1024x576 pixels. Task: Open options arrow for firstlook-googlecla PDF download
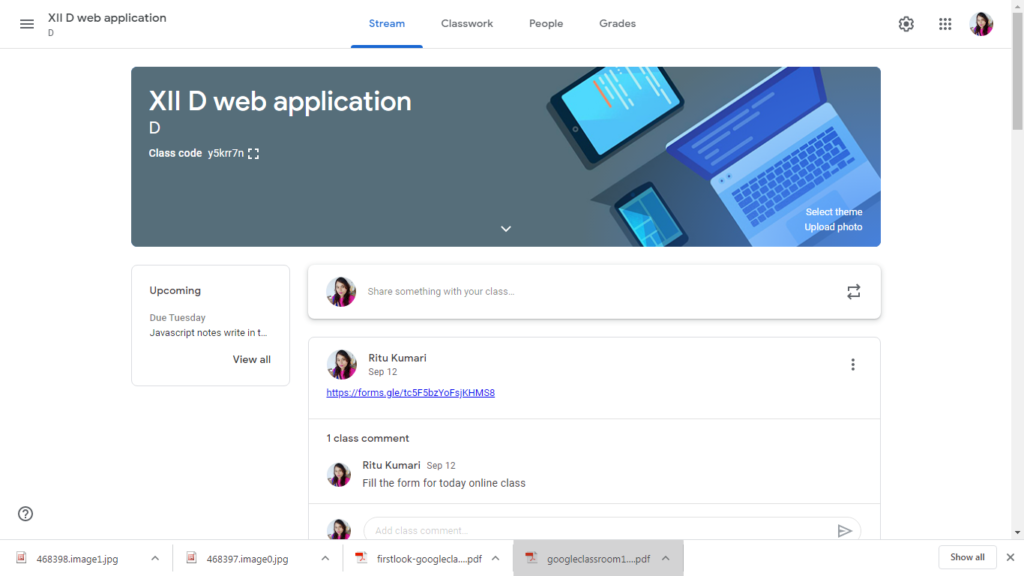point(496,558)
